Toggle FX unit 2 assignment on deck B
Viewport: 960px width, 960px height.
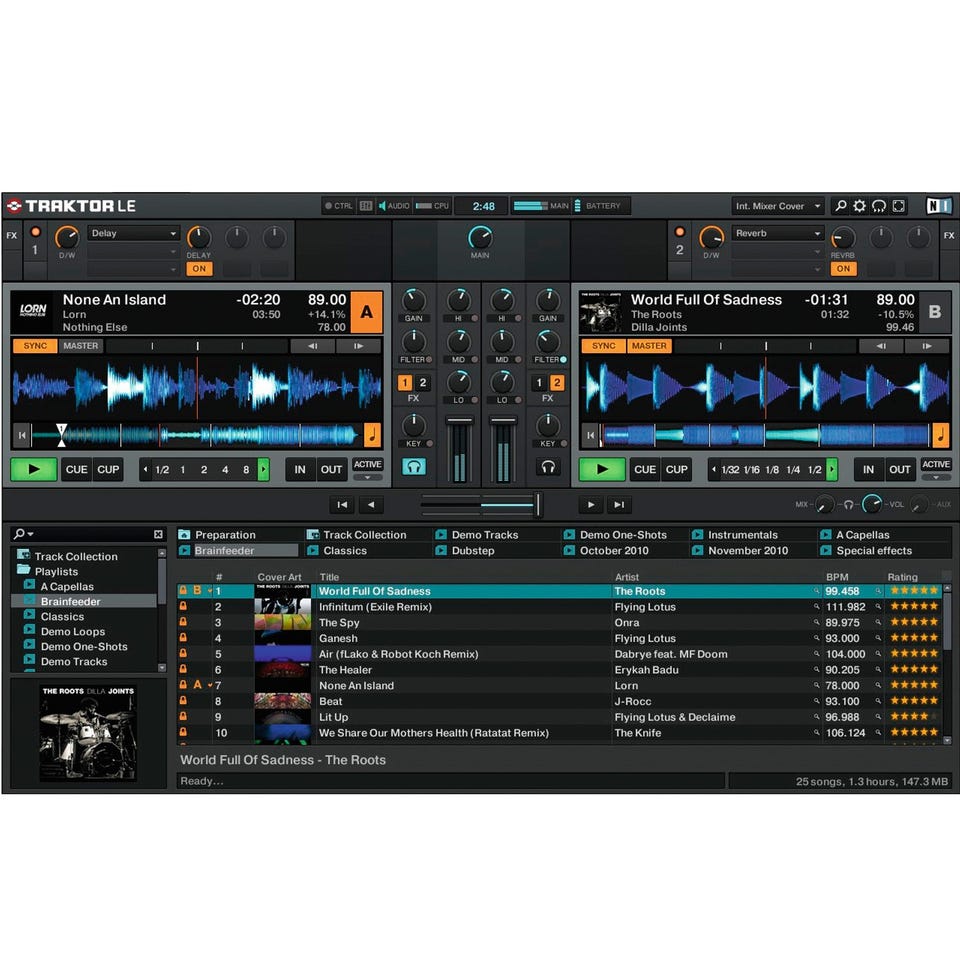tap(557, 383)
